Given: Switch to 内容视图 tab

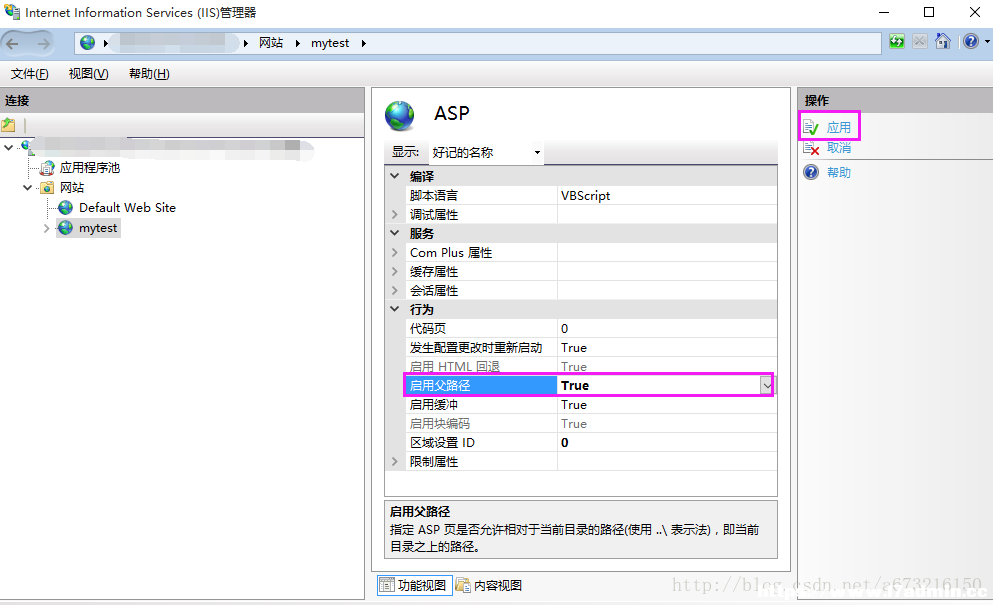Looking at the screenshot, I should (489, 585).
